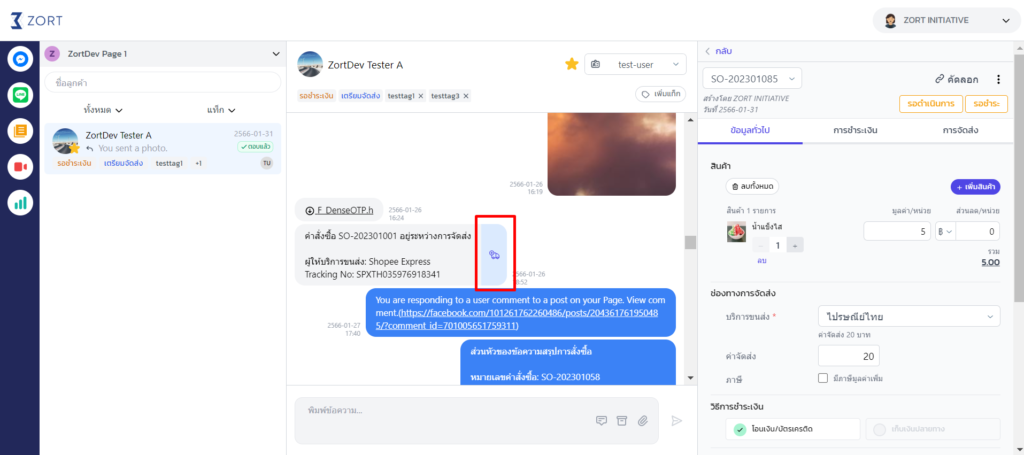The width and height of the screenshot is (1024, 455).
Task: Open the LINE channel icon in sidebar
Action: 20,95
